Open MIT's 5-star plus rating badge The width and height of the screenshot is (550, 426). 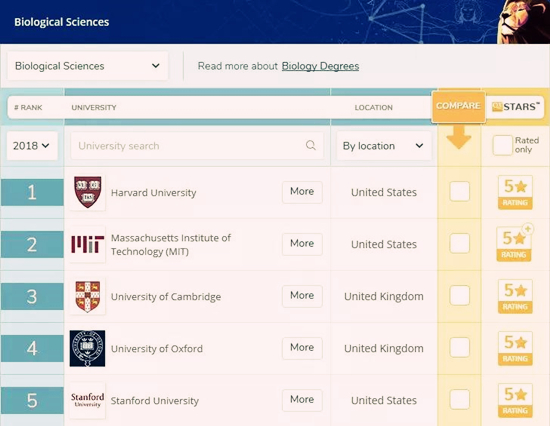pyautogui.click(x=514, y=244)
